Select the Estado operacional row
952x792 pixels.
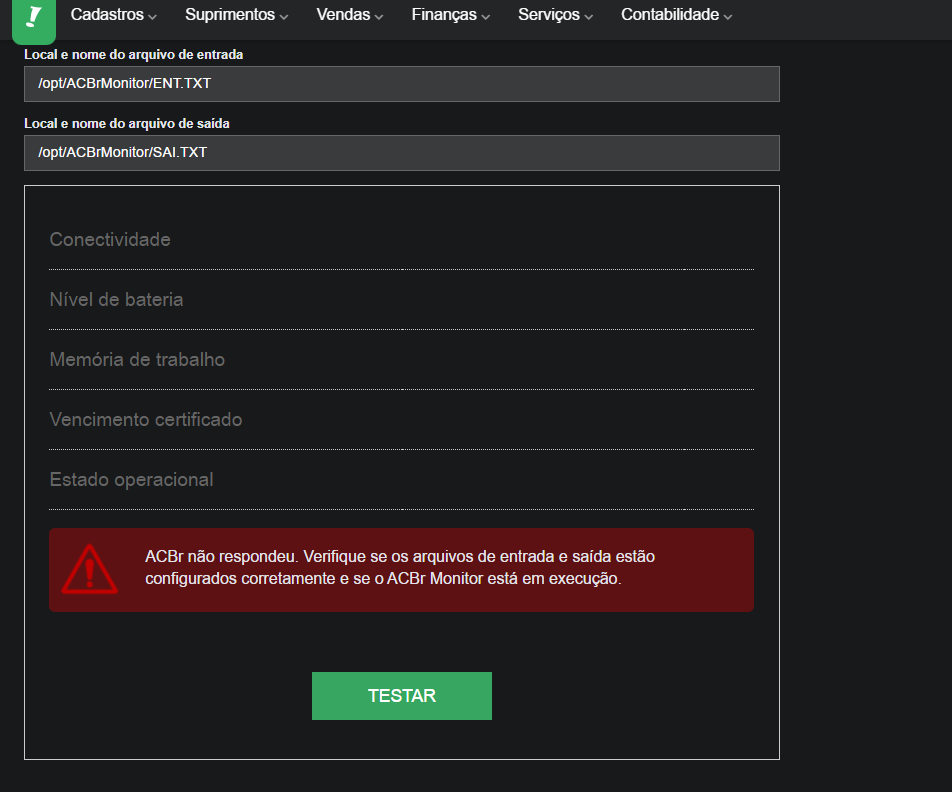(401, 480)
